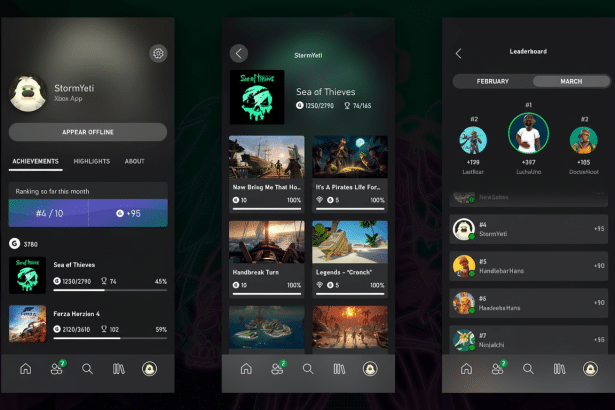Select the HIGHLIGHTS tab
Viewport: 615px width, 410px height.
point(92,161)
